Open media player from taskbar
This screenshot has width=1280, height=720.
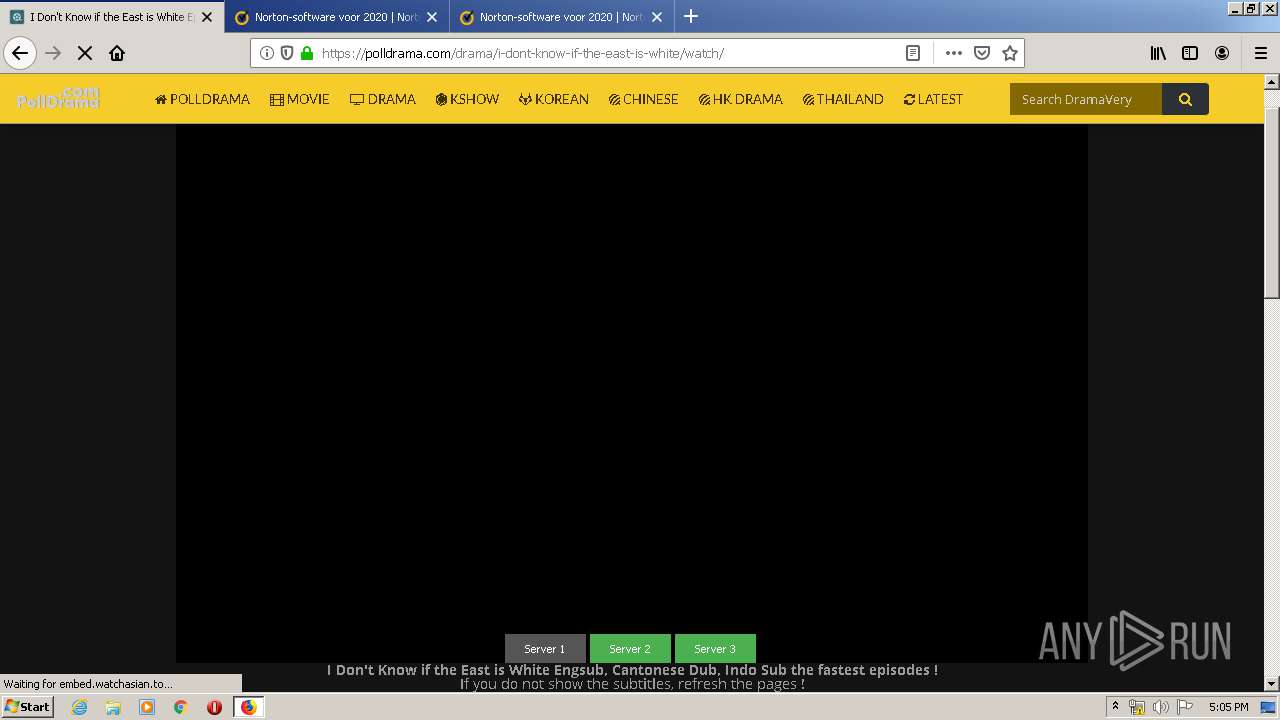click(x=147, y=707)
